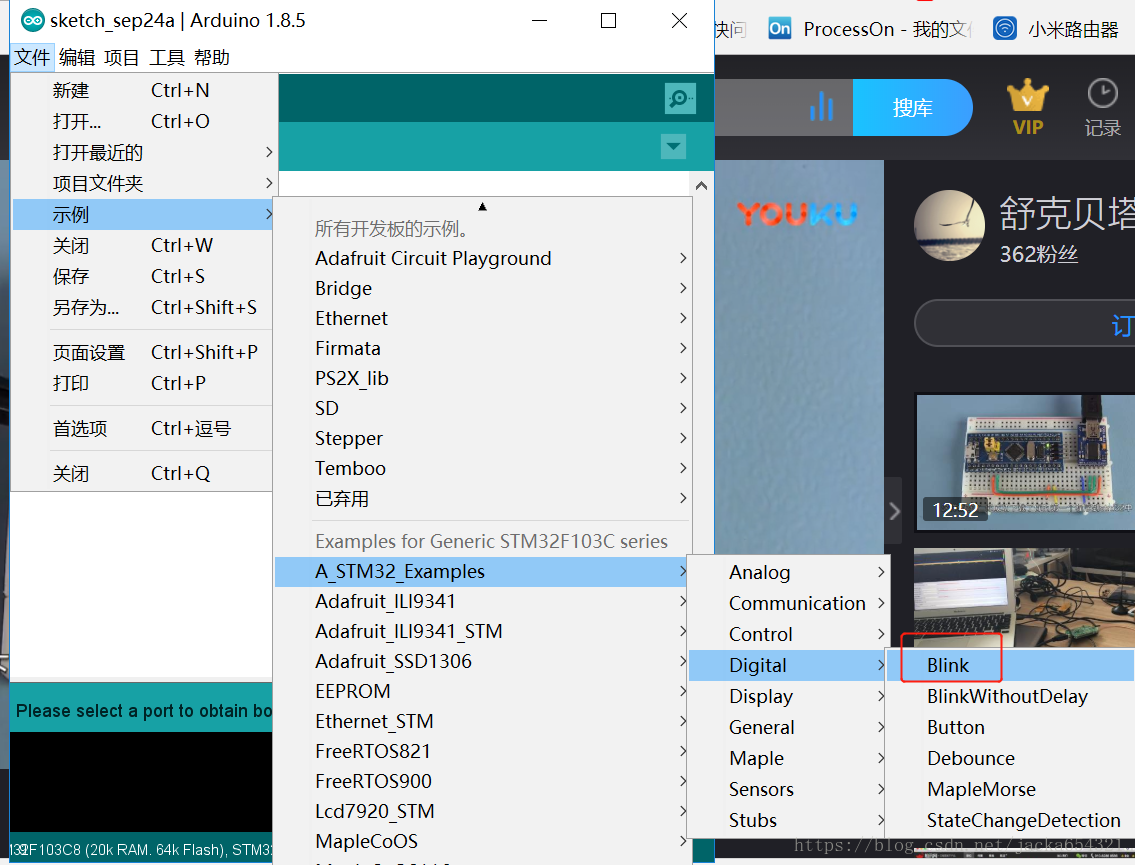Open the 编辑 menu
The height and width of the screenshot is (865, 1135).
pos(77,57)
